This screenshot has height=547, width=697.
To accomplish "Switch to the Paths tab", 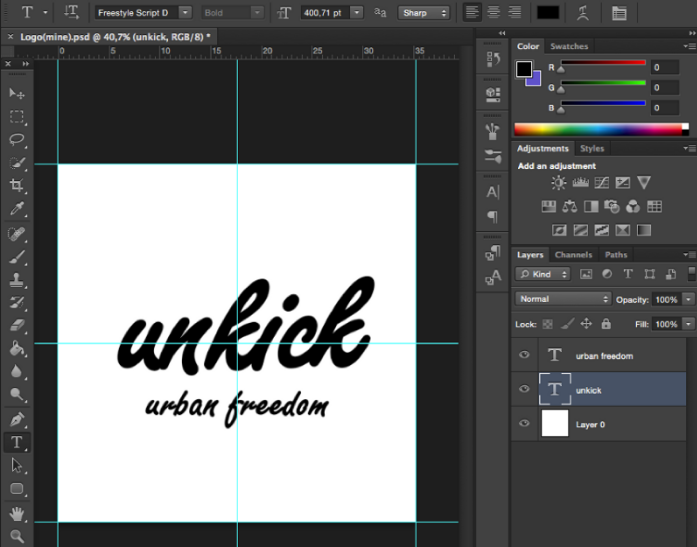I will click(x=616, y=255).
